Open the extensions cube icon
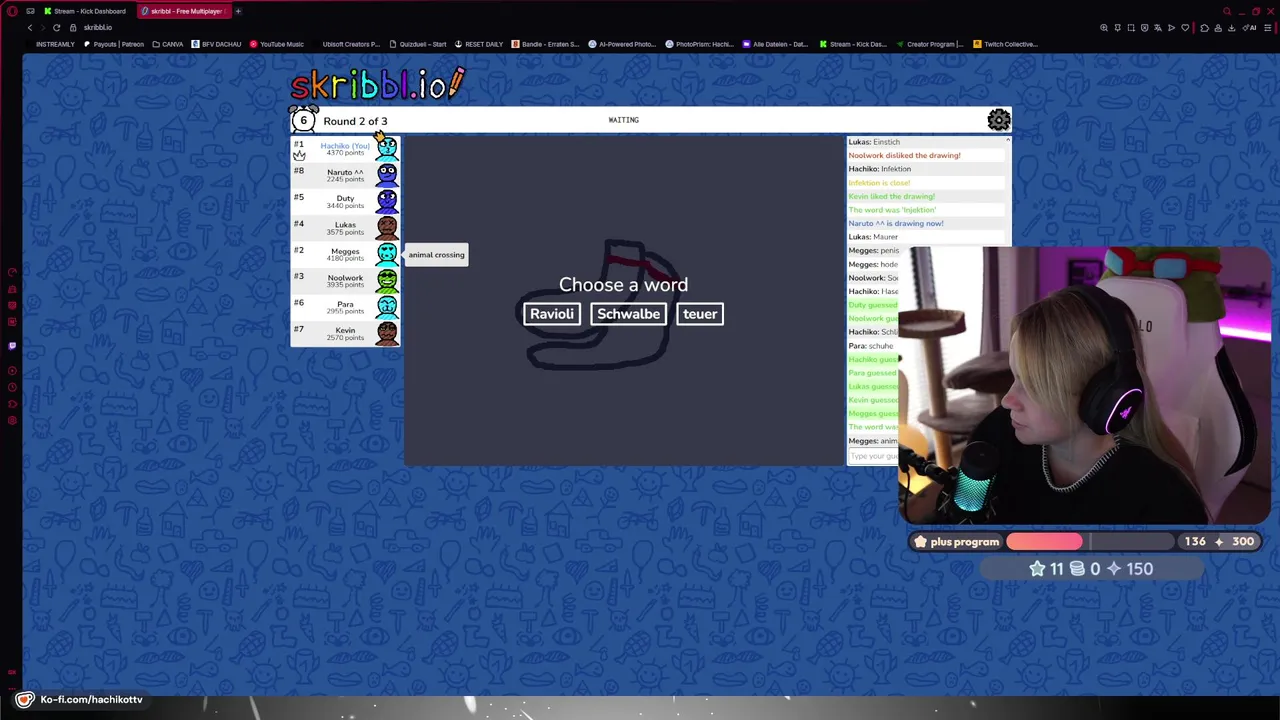The image size is (1280, 720). (1204, 27)
